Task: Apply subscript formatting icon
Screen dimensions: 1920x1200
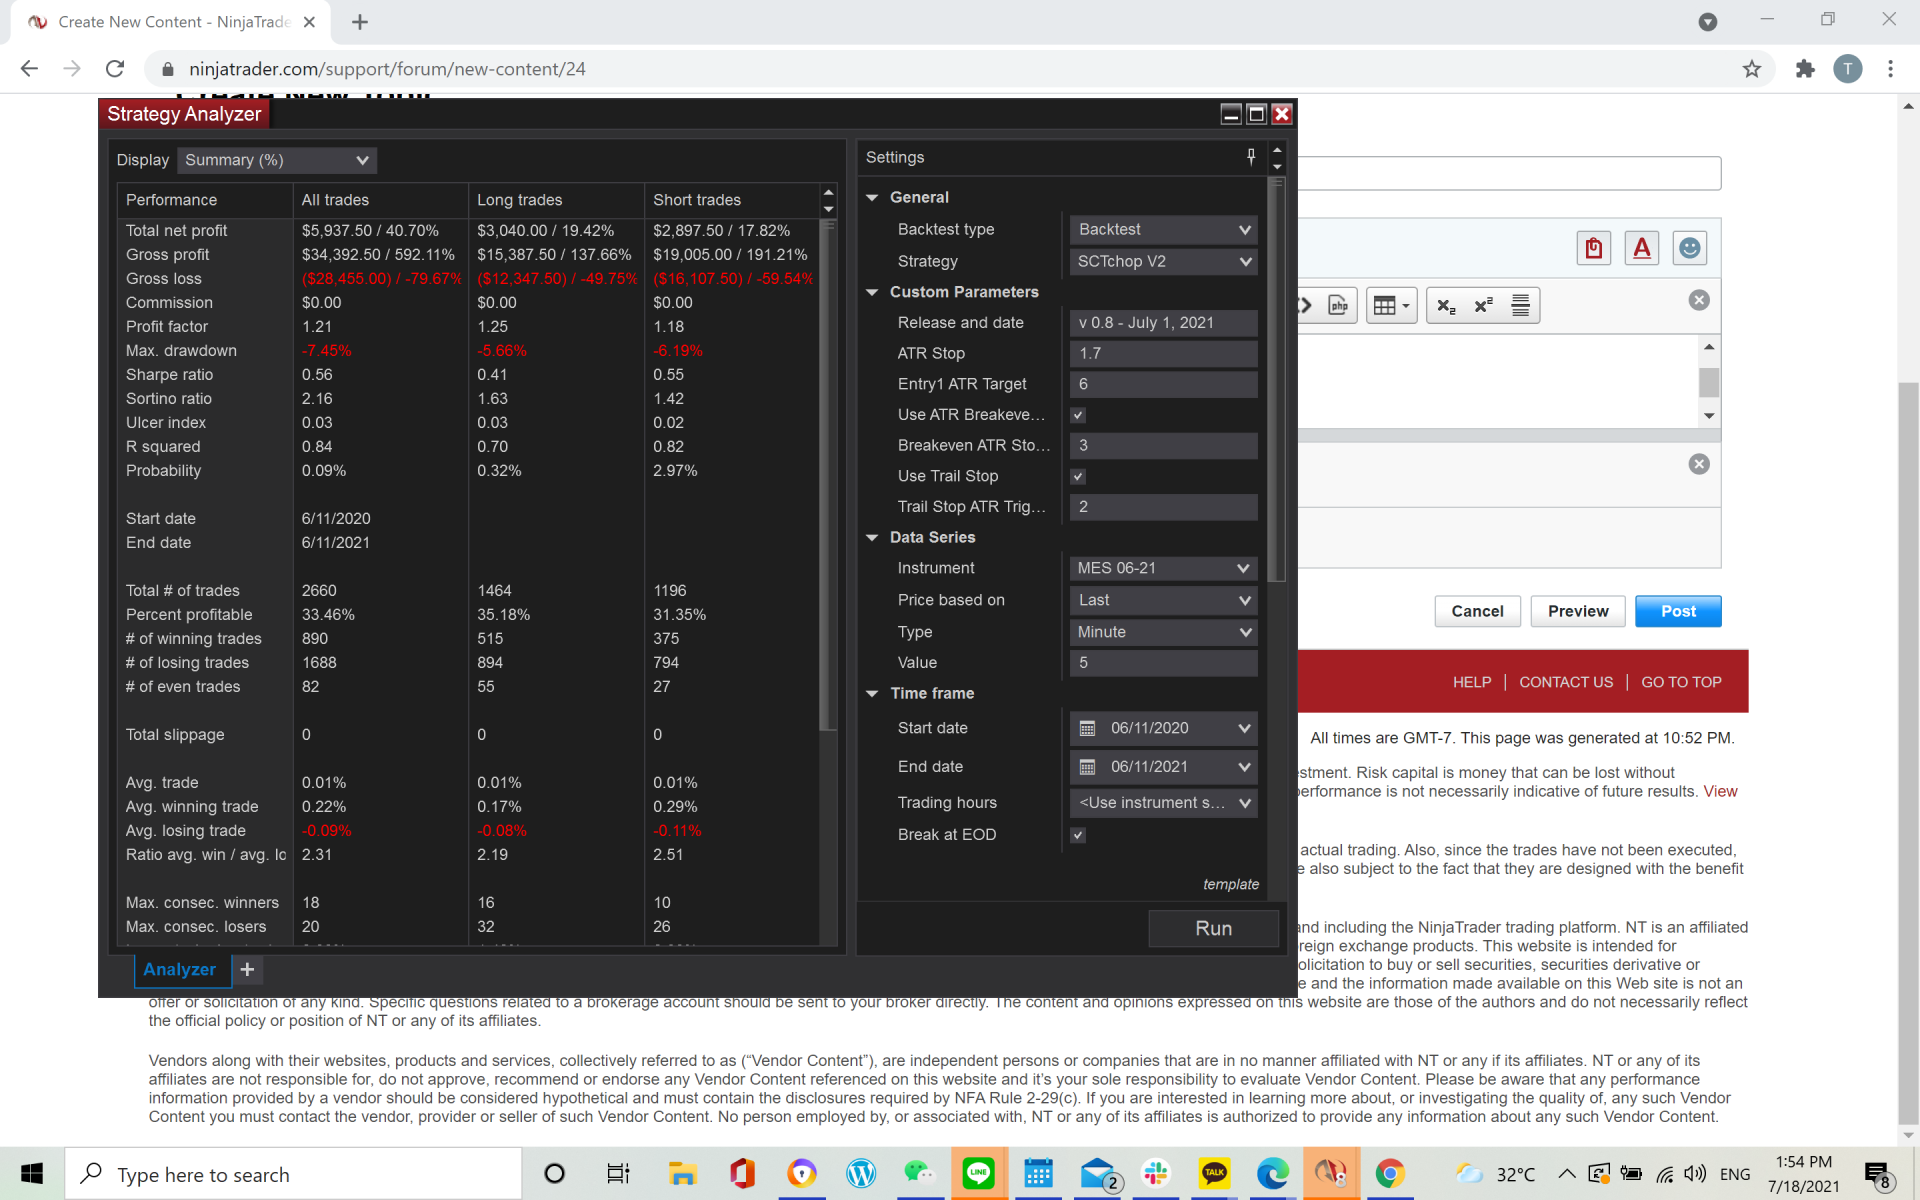Action: [1446, 306]
